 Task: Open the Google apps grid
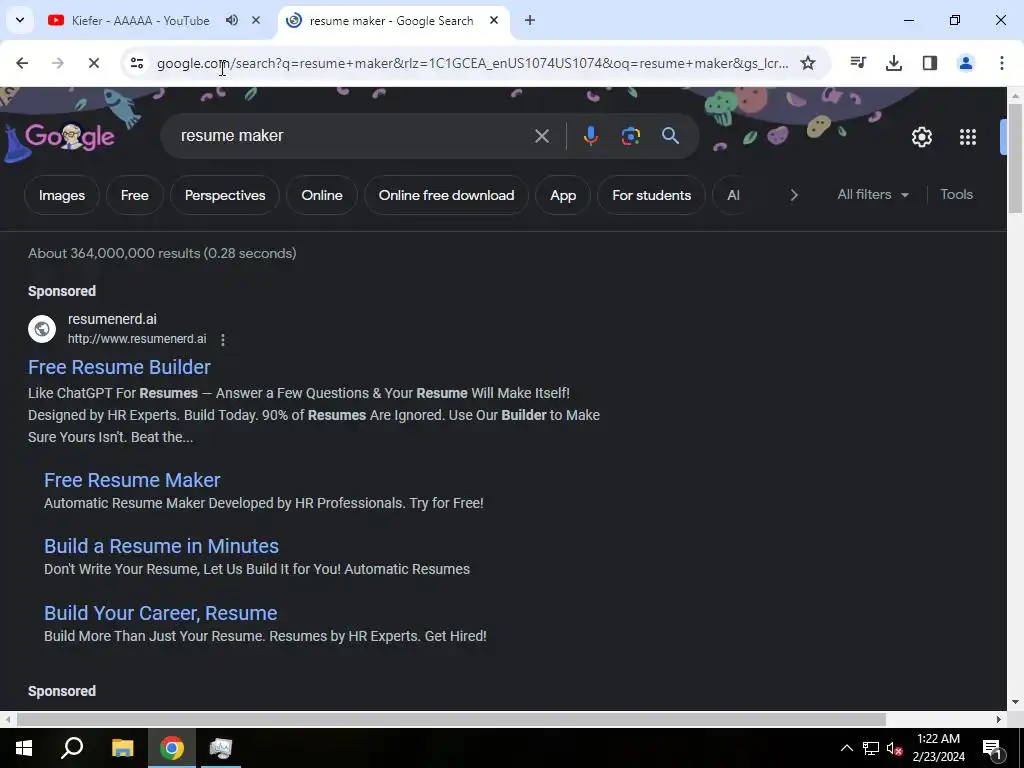point(968,137)
